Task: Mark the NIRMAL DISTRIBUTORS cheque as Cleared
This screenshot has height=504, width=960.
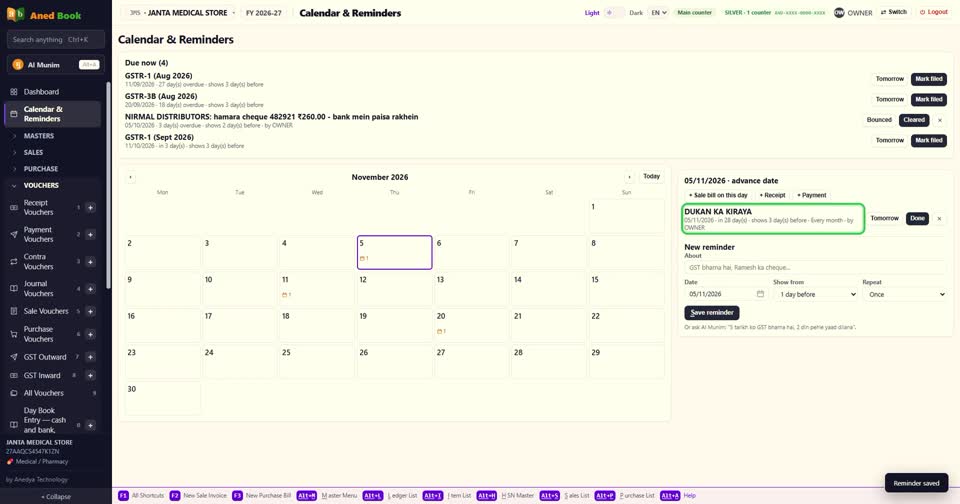Action: 914,120
